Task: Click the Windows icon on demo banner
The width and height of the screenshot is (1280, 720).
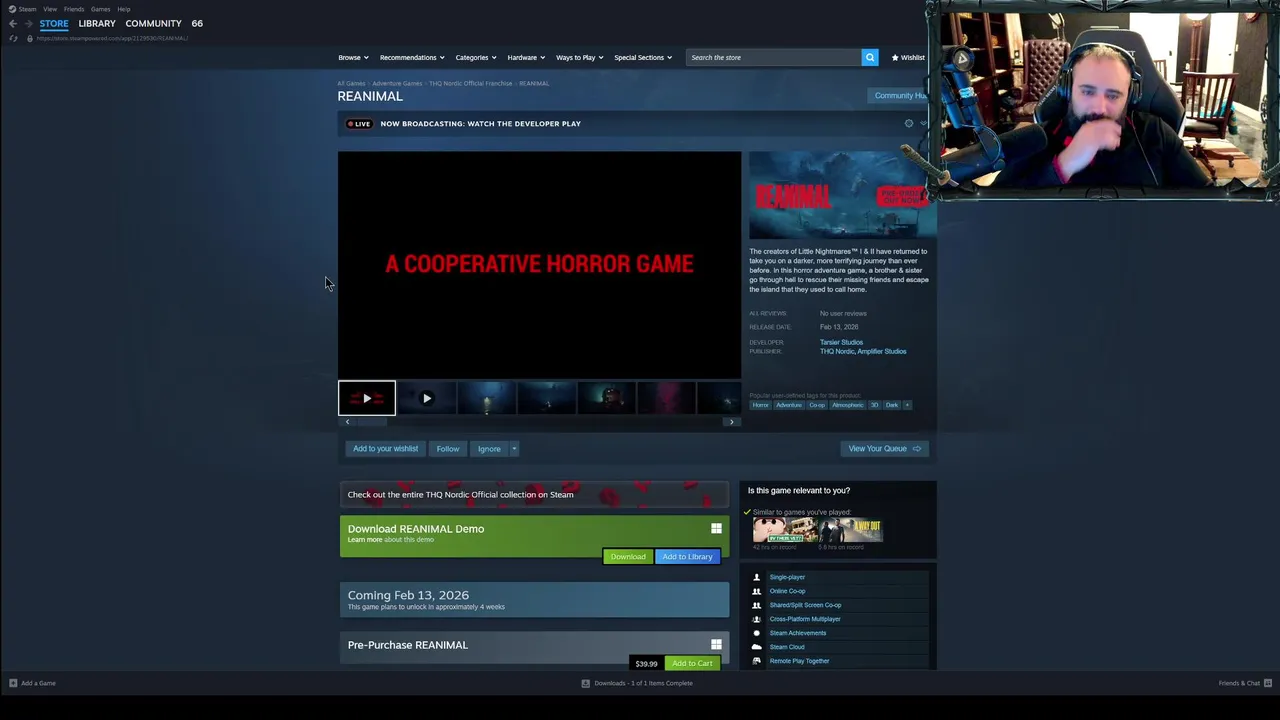Action: 716,529
